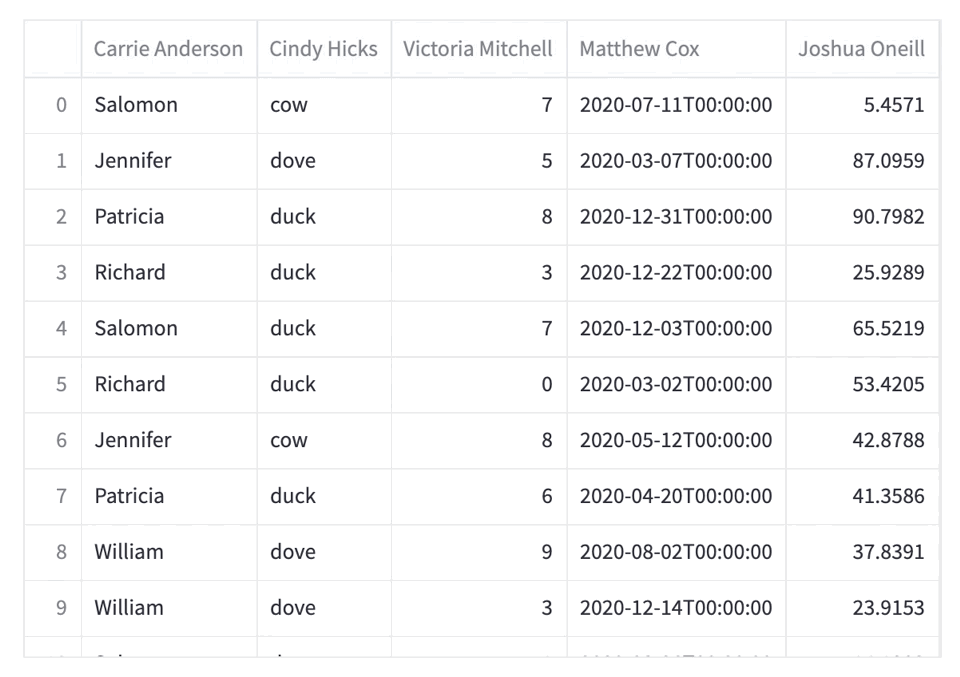Screen dimensions: 960x677
Task: Click the Matthew Cox column header
Action: coord(677,49)
